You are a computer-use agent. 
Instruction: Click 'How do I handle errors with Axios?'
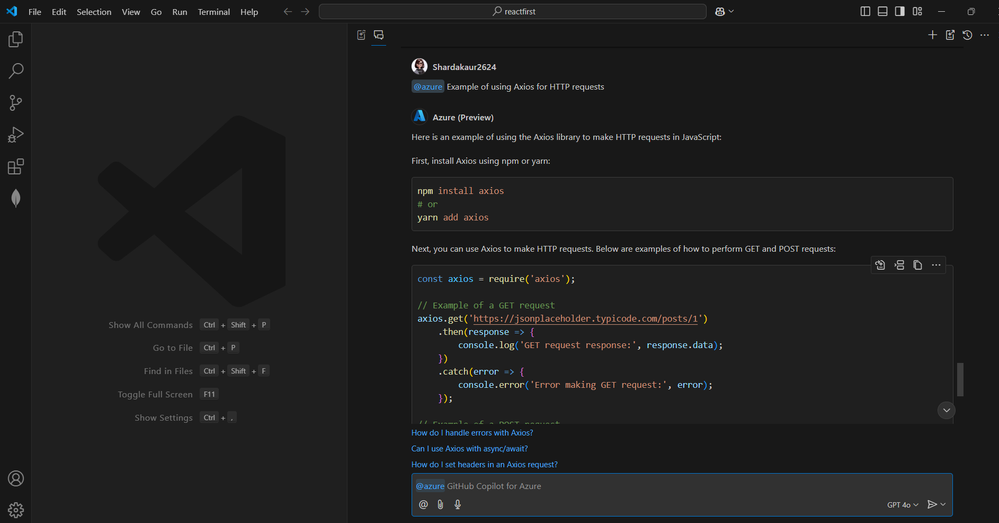472,433
